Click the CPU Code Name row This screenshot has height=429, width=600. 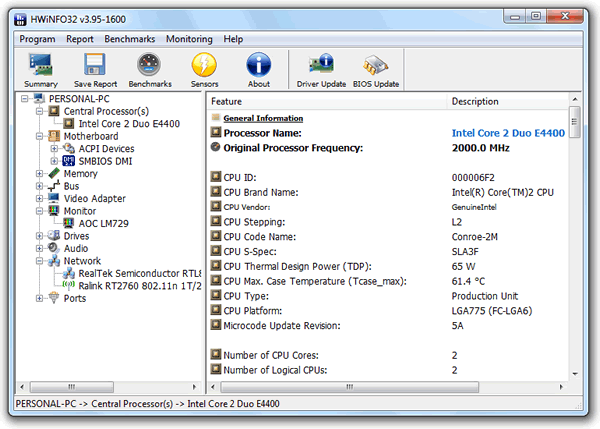click(388, 237)
